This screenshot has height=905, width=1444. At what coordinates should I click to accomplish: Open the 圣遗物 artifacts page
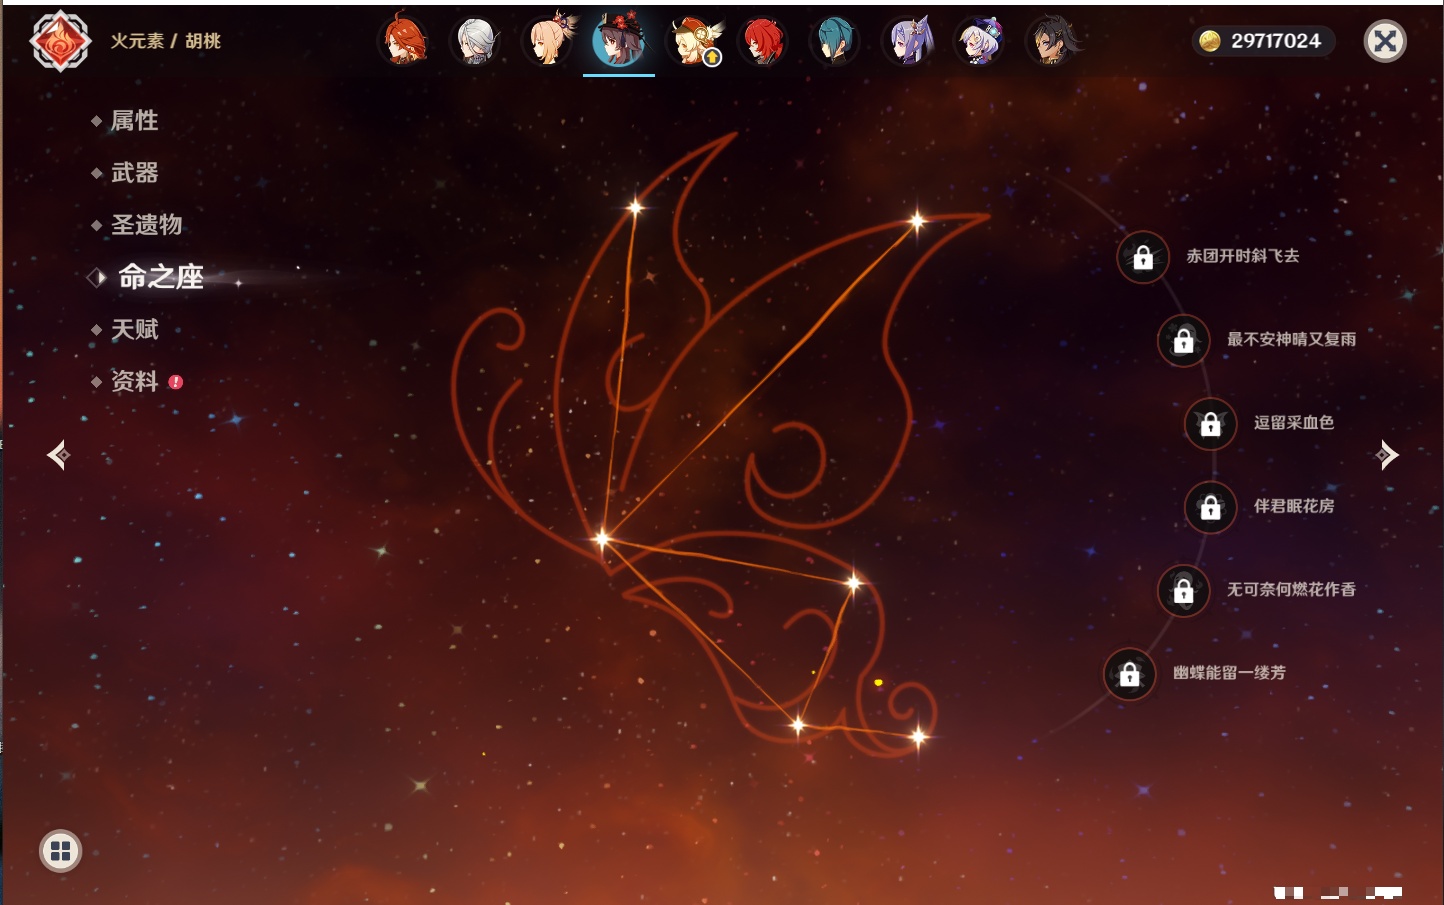tap(146, 225)
